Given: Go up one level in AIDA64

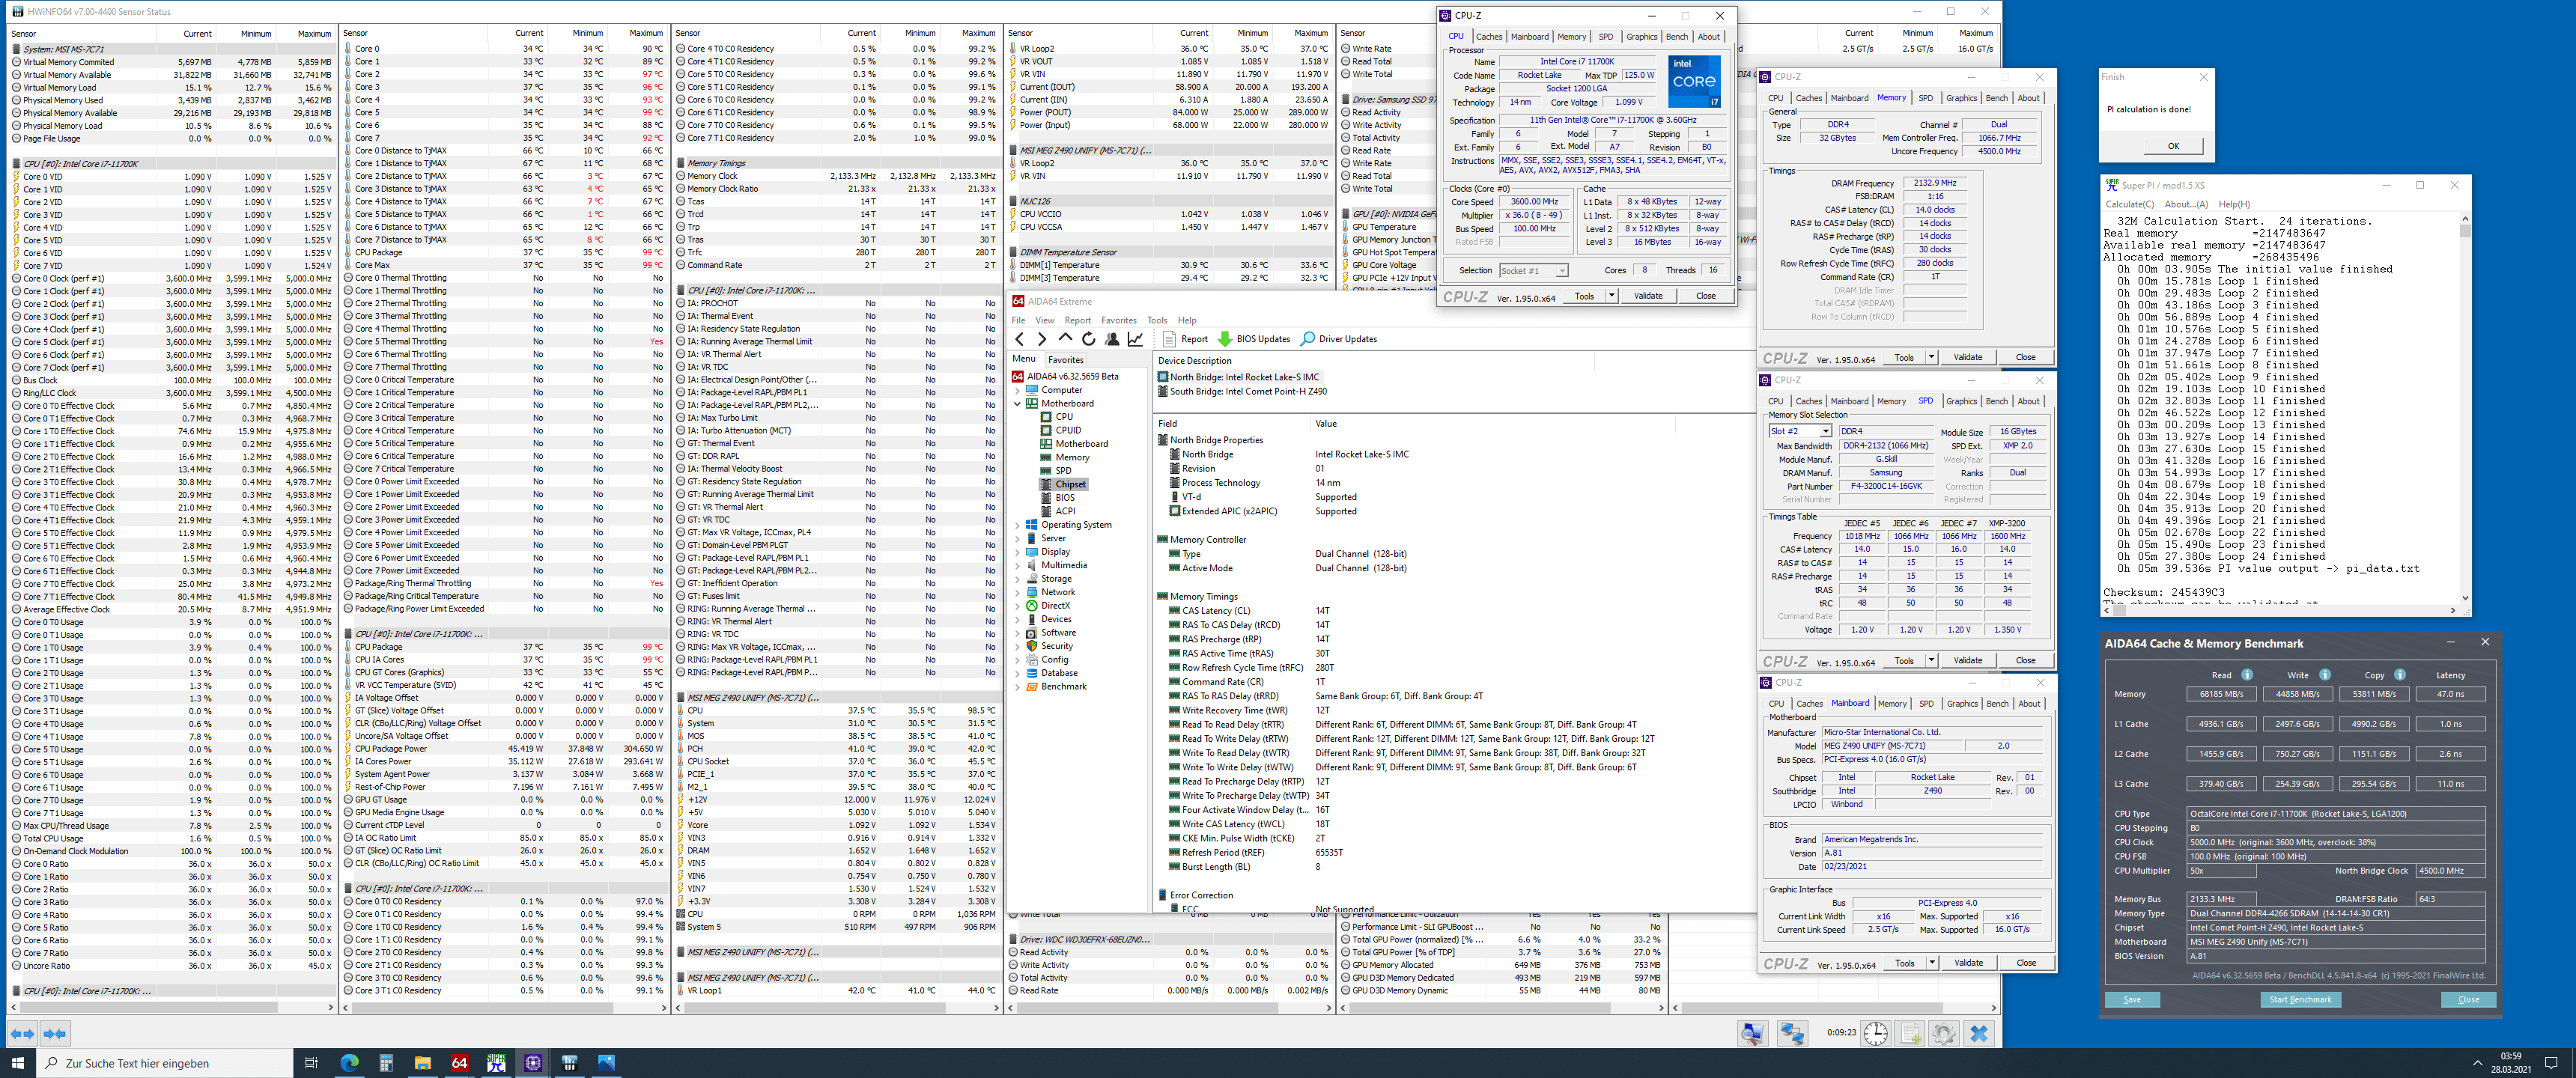Looking at the screenshot, I should pos(1065,339).
